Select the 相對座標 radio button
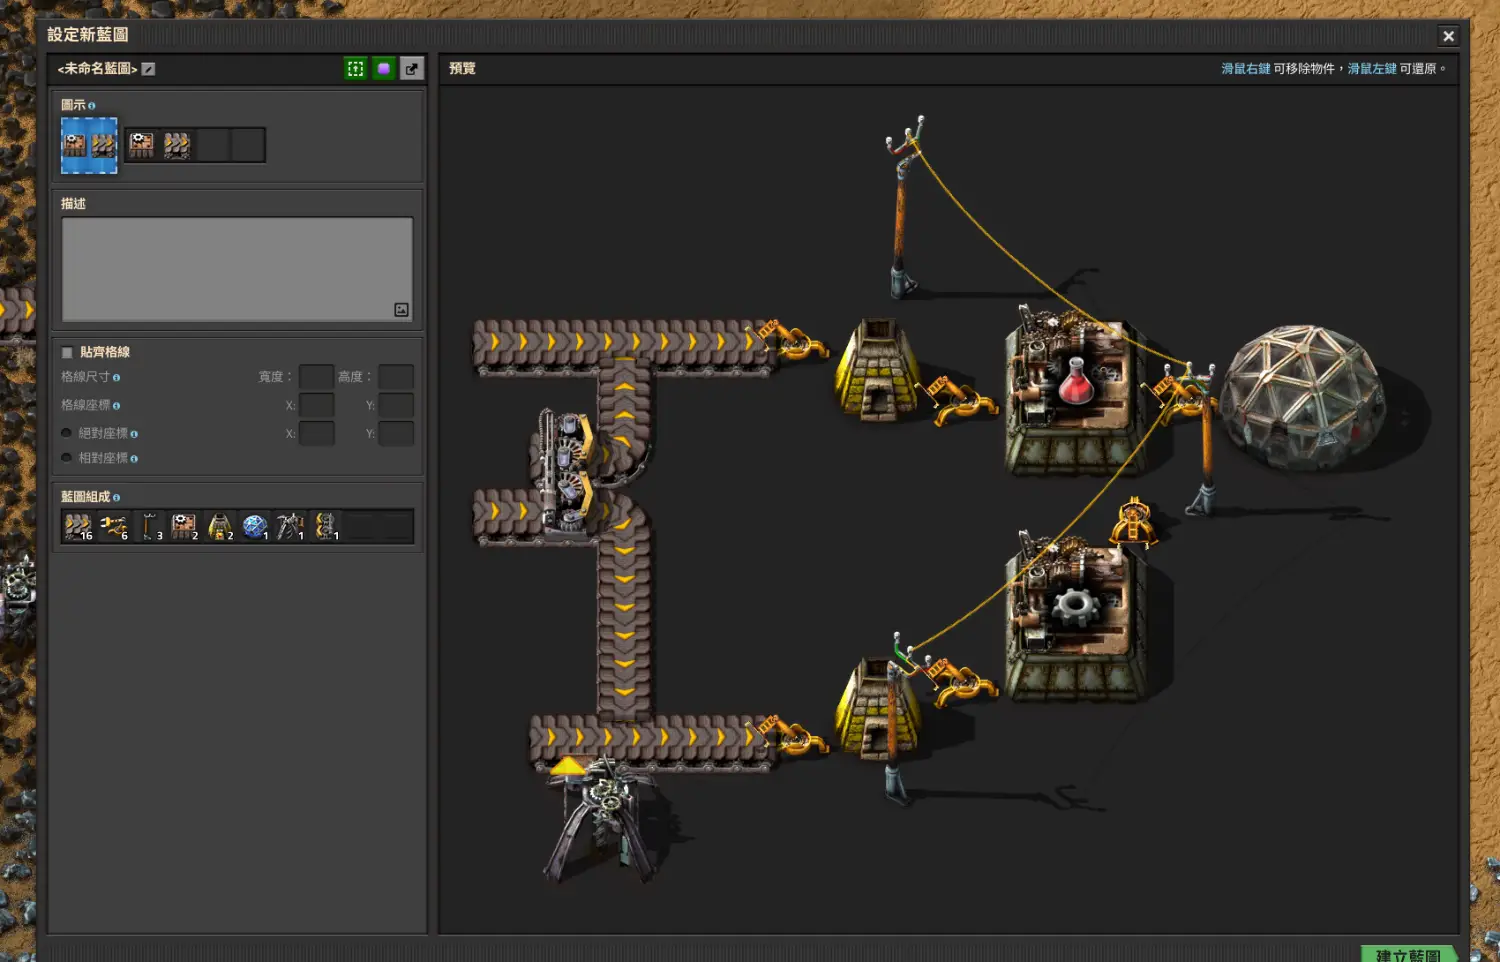Image resolution: width=1500 pixels, height=962 pixels. click(67, 458)
